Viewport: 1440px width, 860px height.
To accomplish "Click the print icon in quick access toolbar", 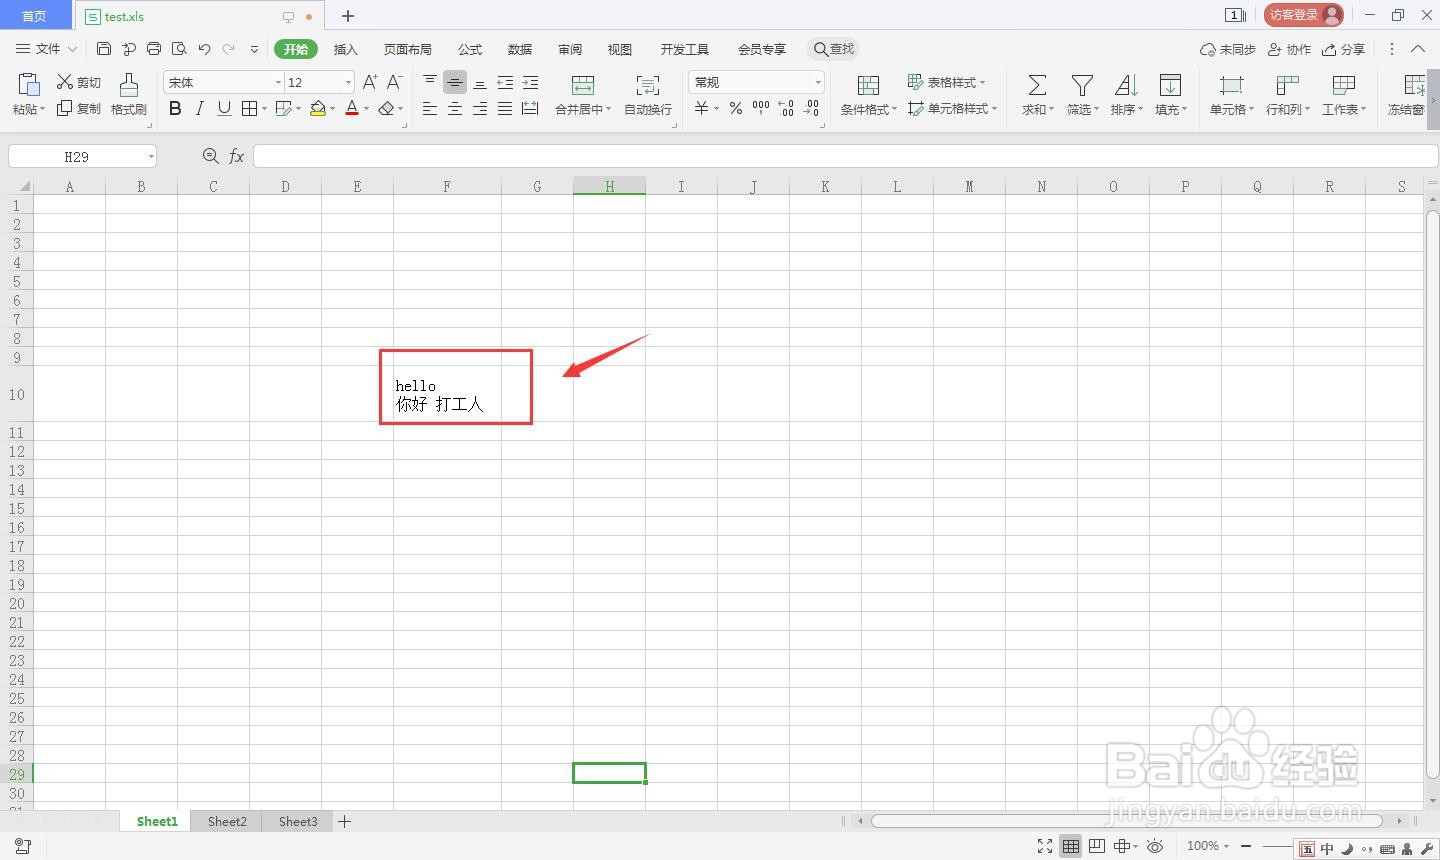I will coord(154,48).
